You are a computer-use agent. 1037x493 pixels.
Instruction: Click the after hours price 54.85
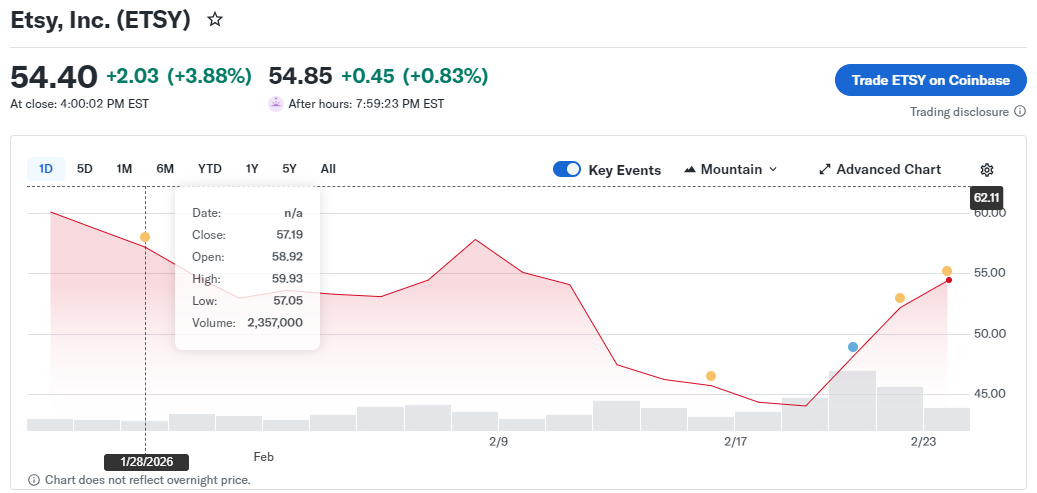click(x=300, y=77)
